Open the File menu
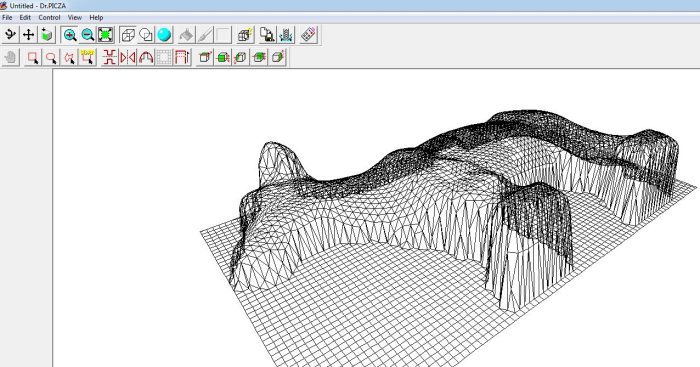Viewport: 700px width, 367px height. [x=7, y=17]
